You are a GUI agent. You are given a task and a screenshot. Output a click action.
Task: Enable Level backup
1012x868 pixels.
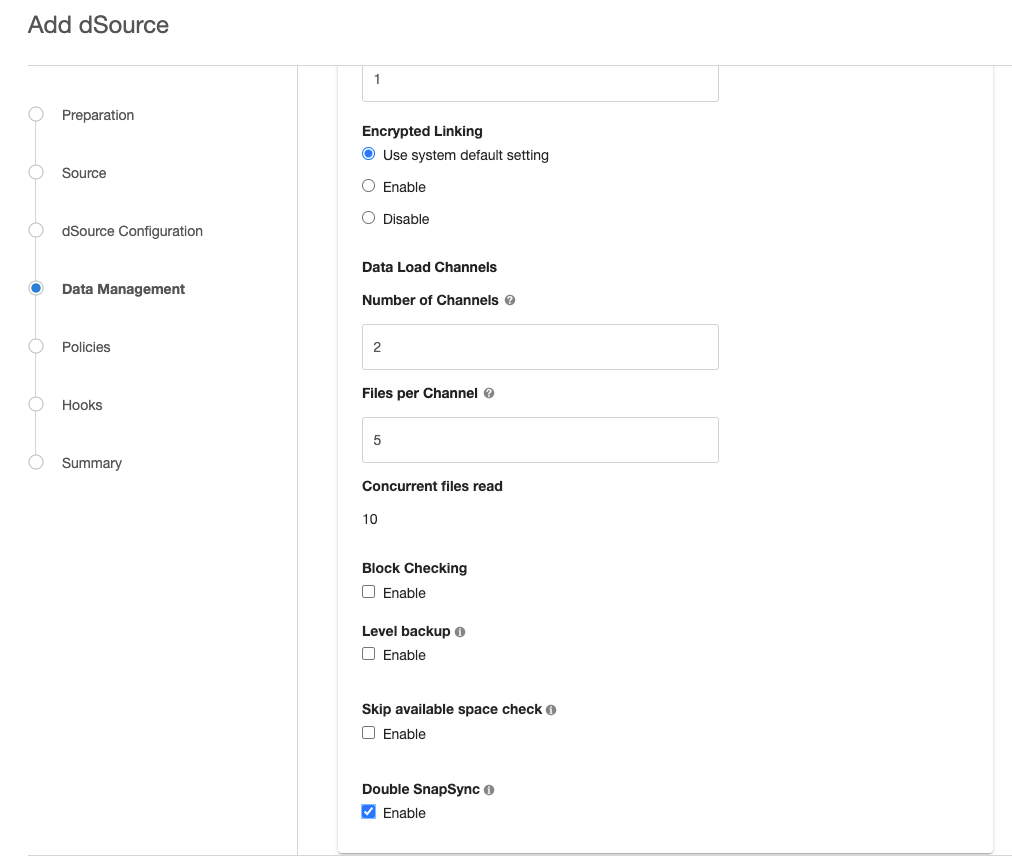pos(368,654)
